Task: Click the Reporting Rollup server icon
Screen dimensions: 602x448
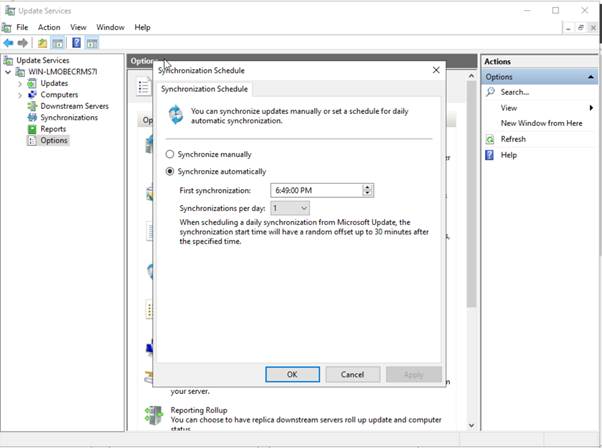Action: 154,415
